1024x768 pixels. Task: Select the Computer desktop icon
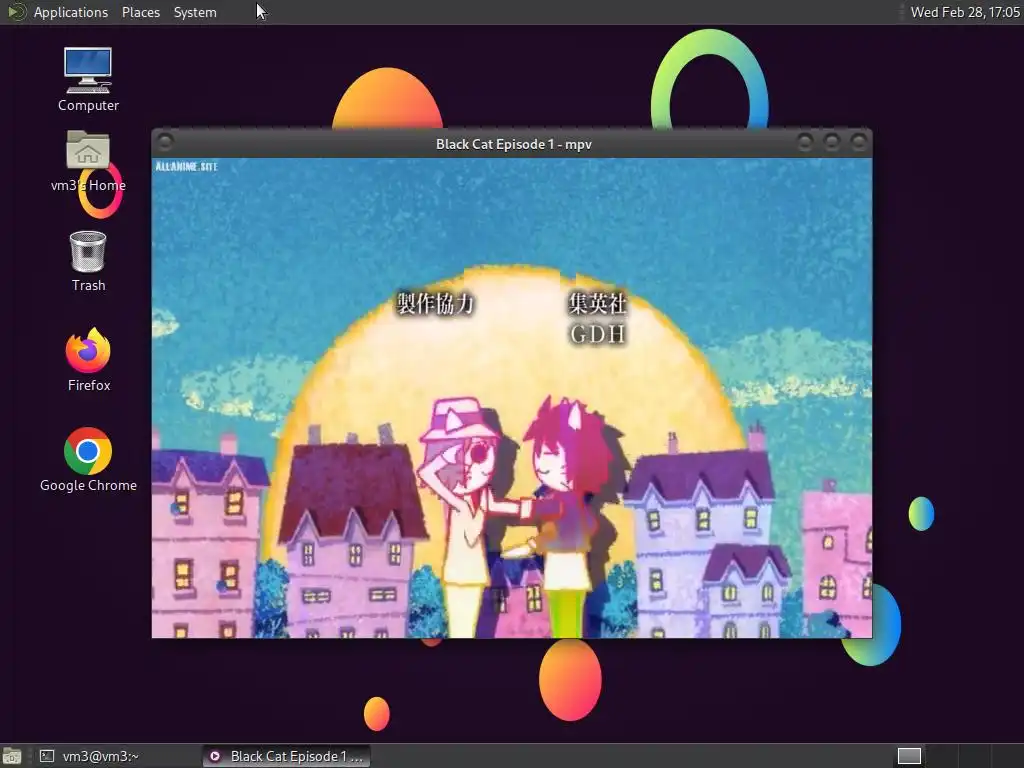[x=88, y=79]
